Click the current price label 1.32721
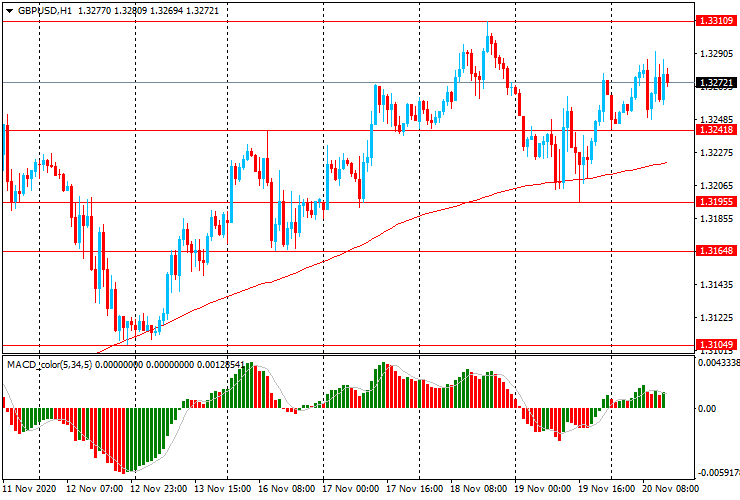Screen dimensions: 740x500 click(x=716, y=83)
